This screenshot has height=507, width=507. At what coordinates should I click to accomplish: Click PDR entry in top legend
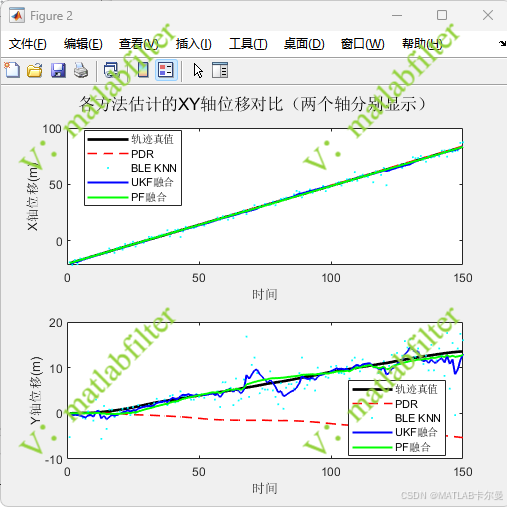pos(121,154)
